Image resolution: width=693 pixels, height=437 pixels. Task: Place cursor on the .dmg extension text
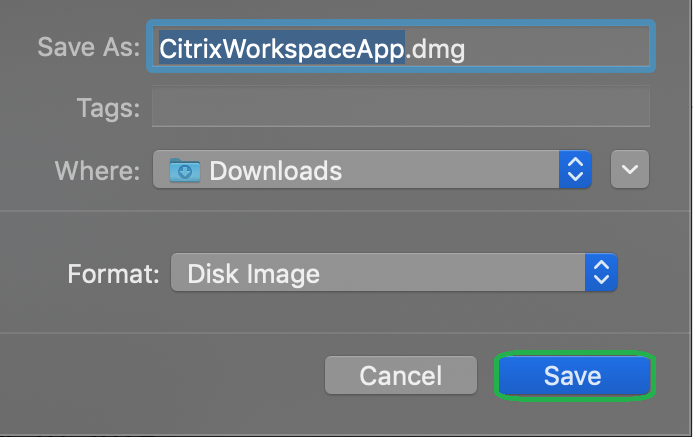435,49
